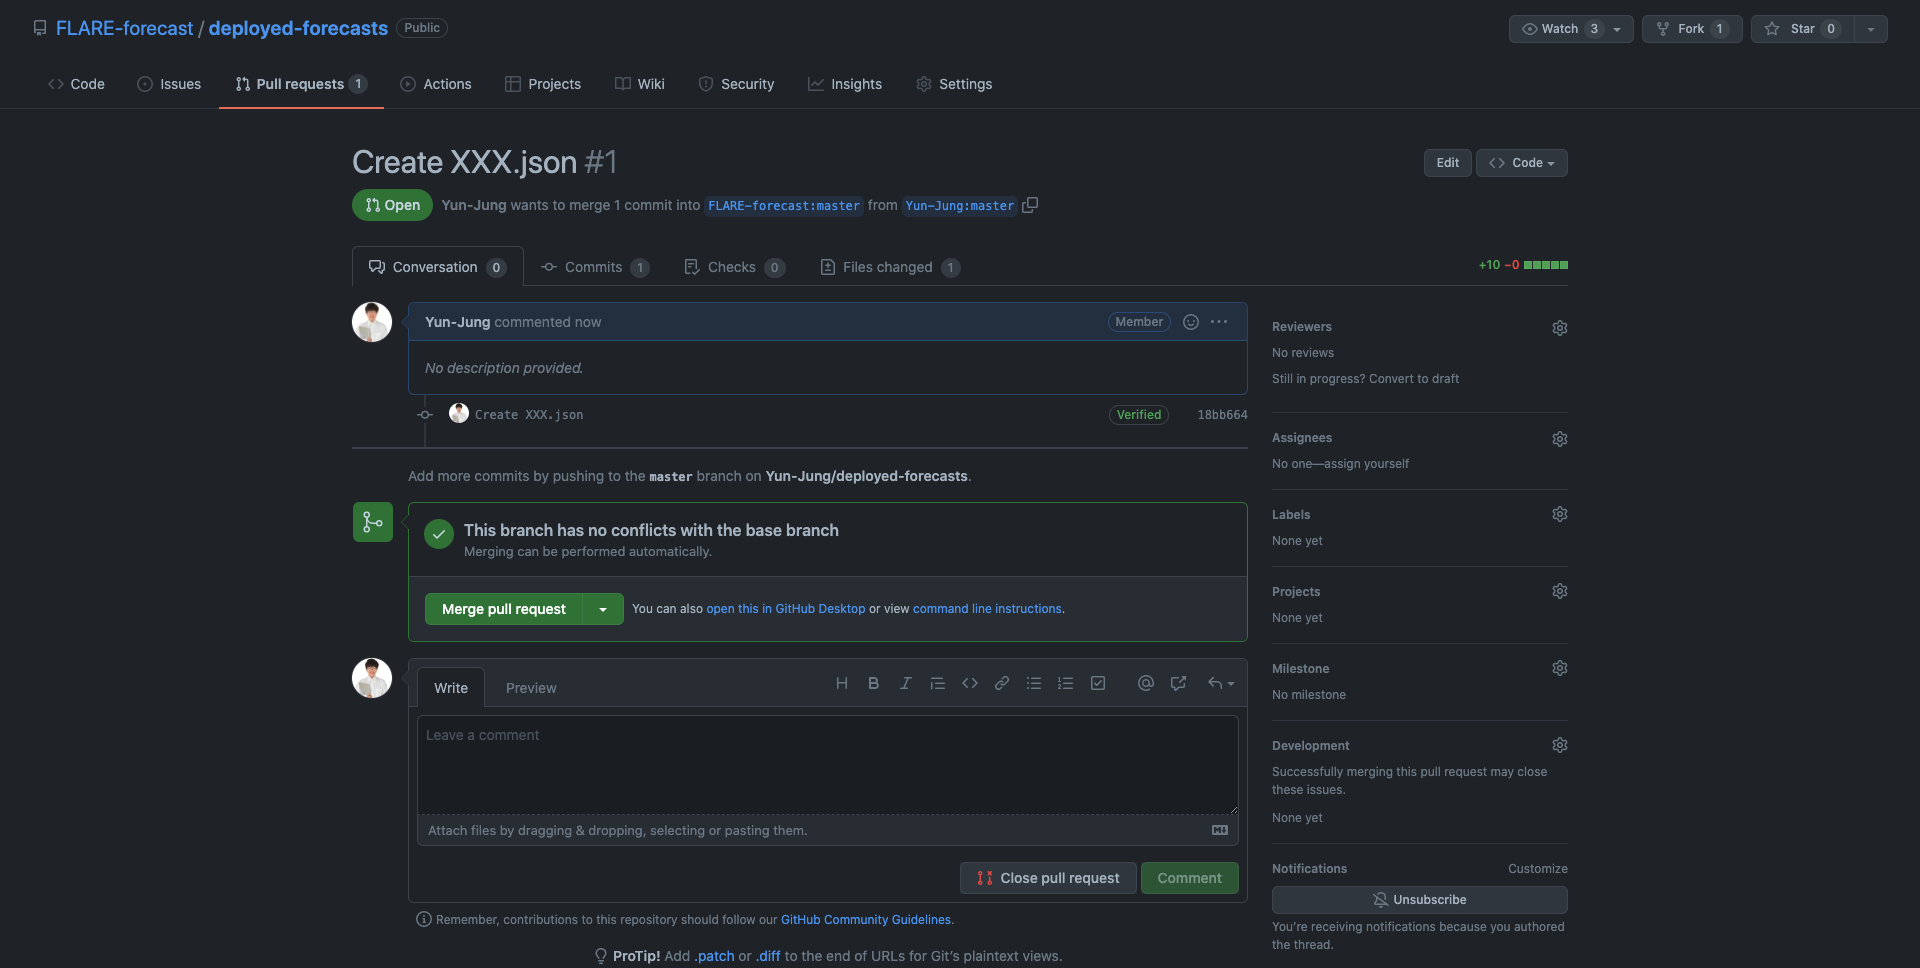
Task: Add a link using the link icon
Action: click(1002, 683)
